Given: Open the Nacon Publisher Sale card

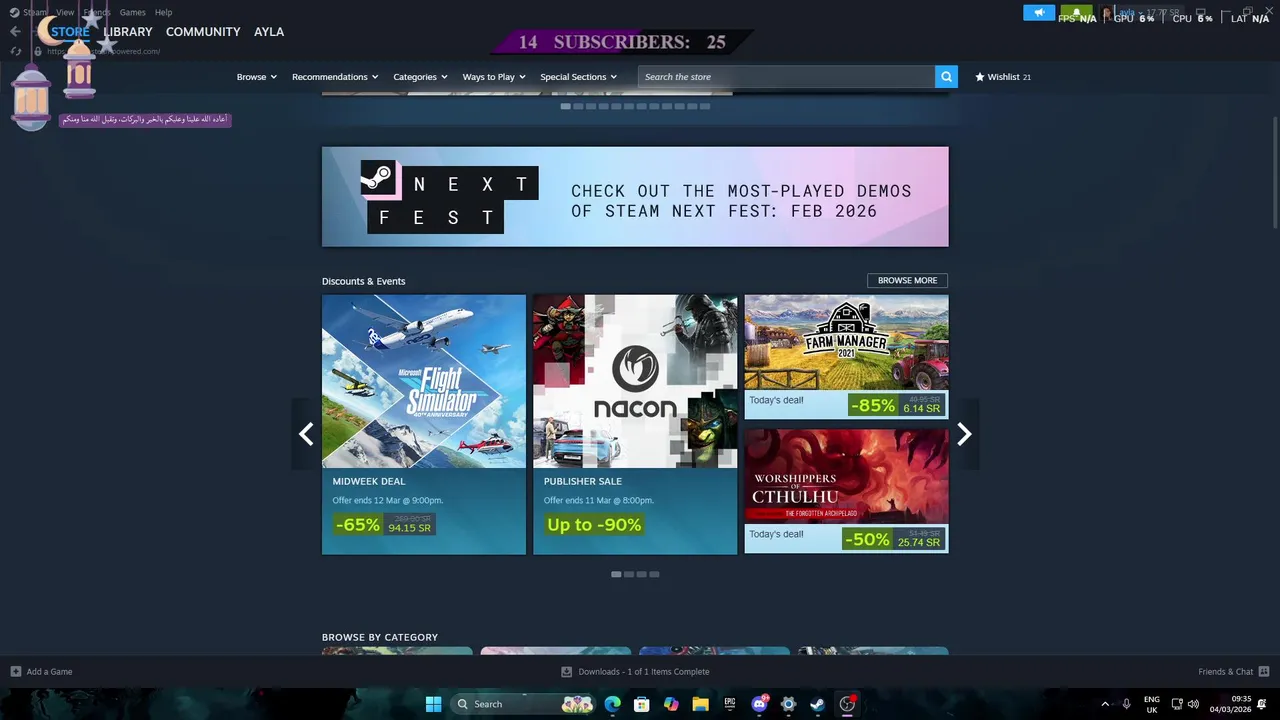Looking at the screenshot, I should (x=635, y=424).
